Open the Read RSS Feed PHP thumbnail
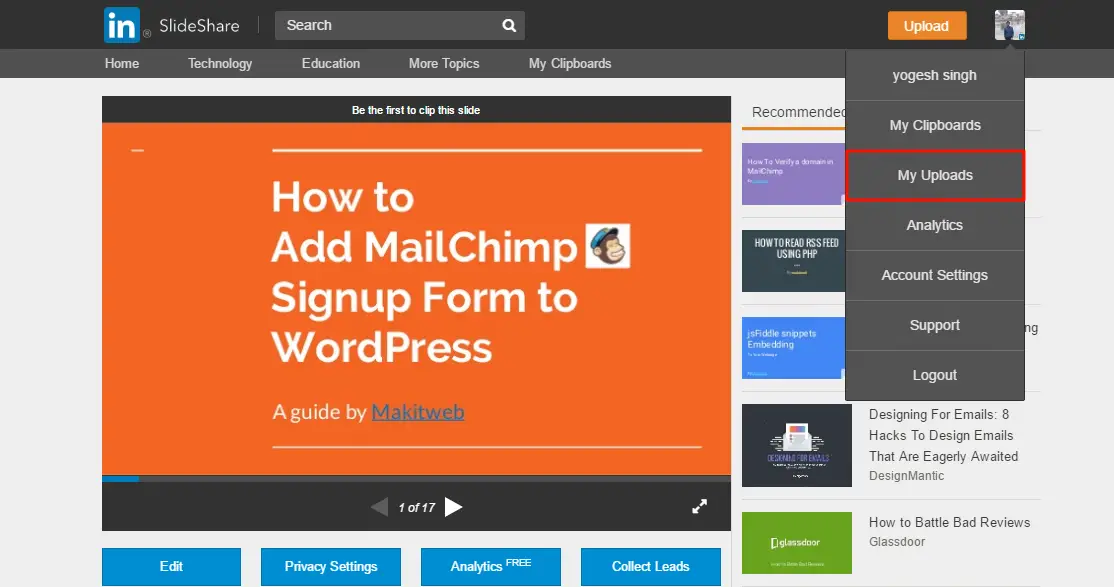The width and height of the screenshot is (1114, 587). click(x=794, y=261)
